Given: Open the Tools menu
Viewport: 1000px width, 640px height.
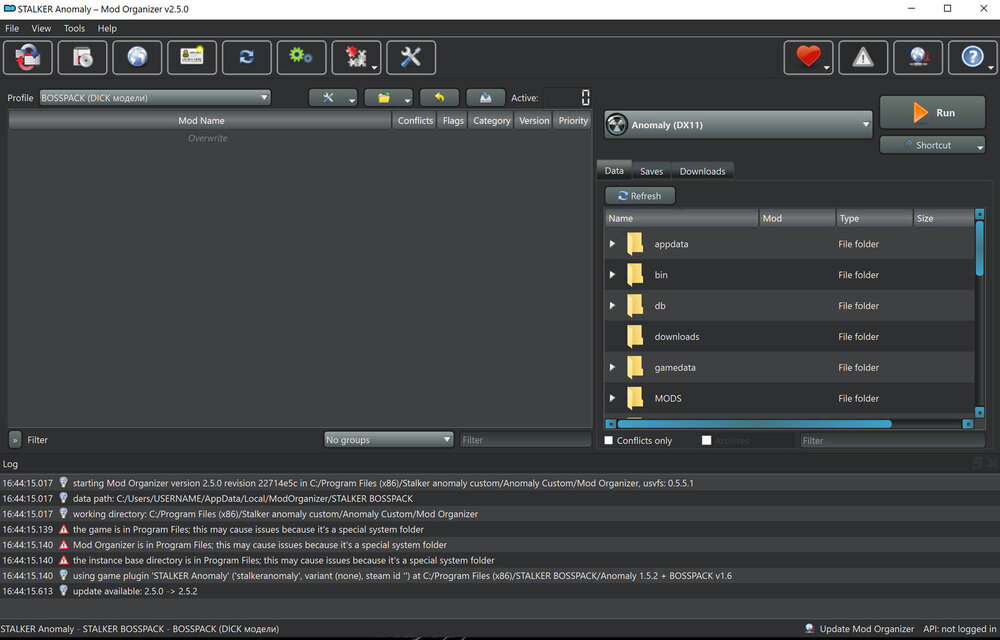Looking at the screenshot, I should (x=74, y=29).
